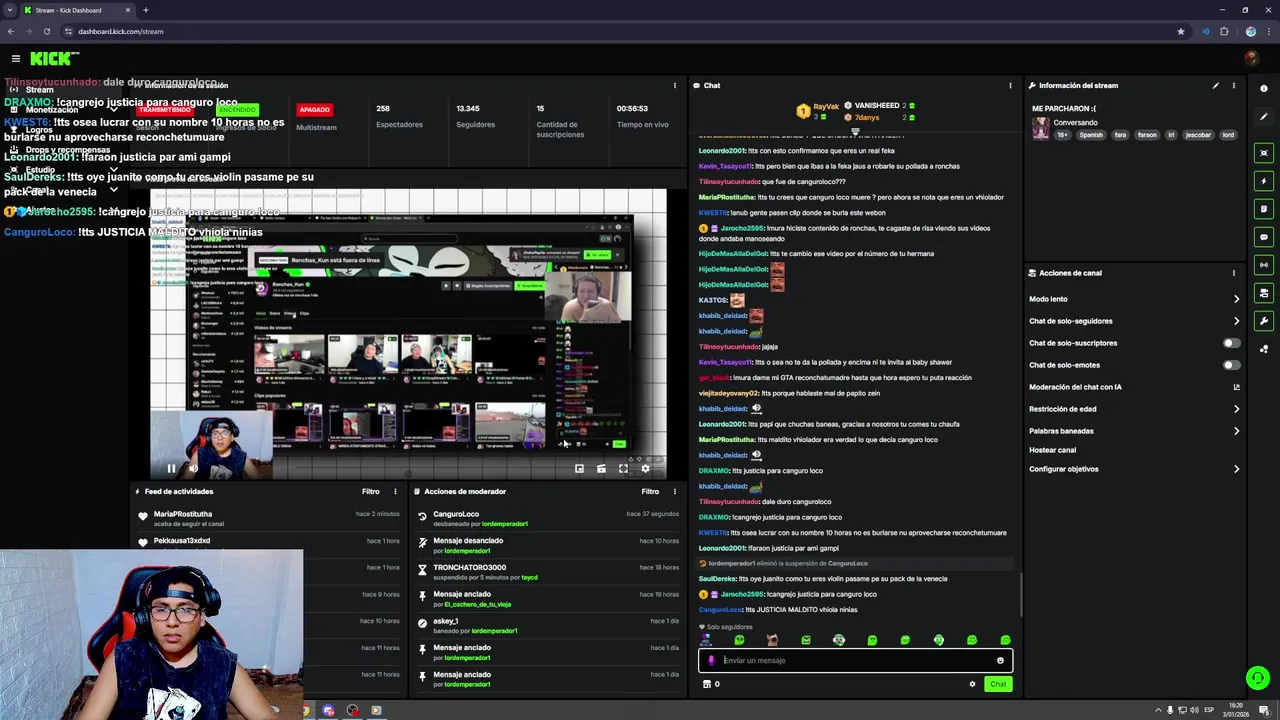The image size is (1280, 720).
Task: Click askey_1 in moderator actions
Action: (x=446, y=621)
